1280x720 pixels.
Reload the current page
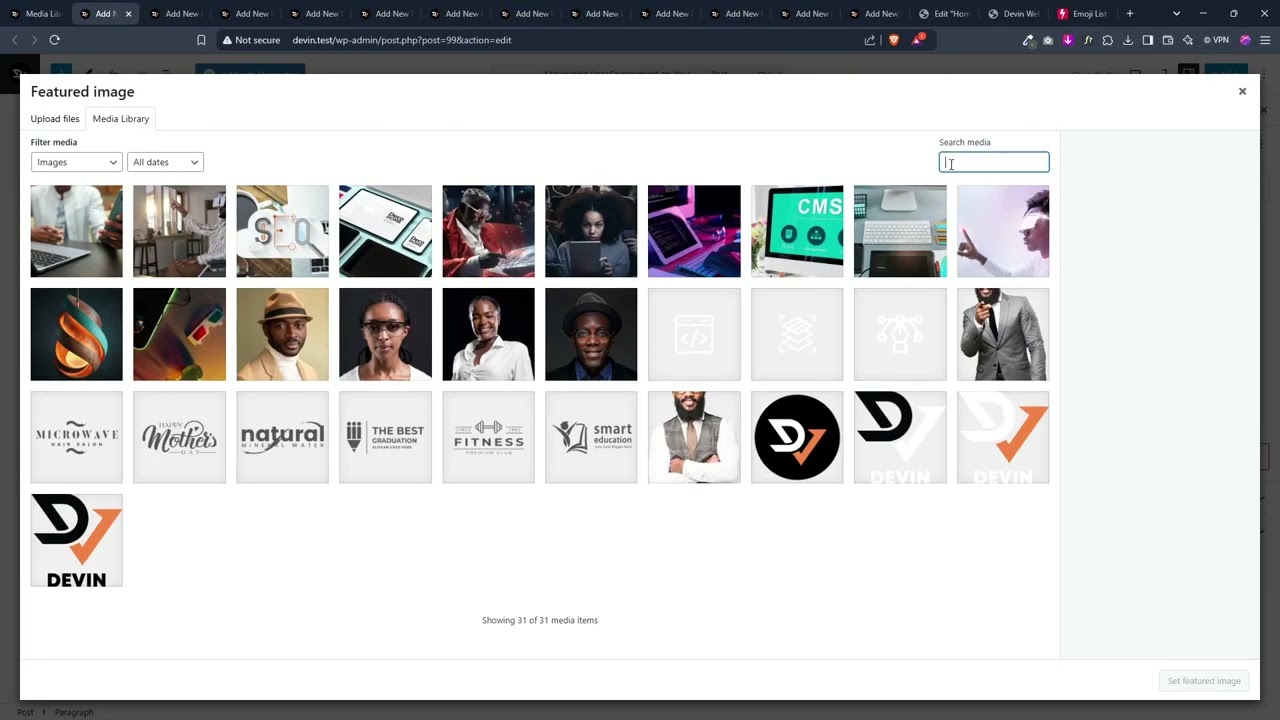[x=55, y=40]
